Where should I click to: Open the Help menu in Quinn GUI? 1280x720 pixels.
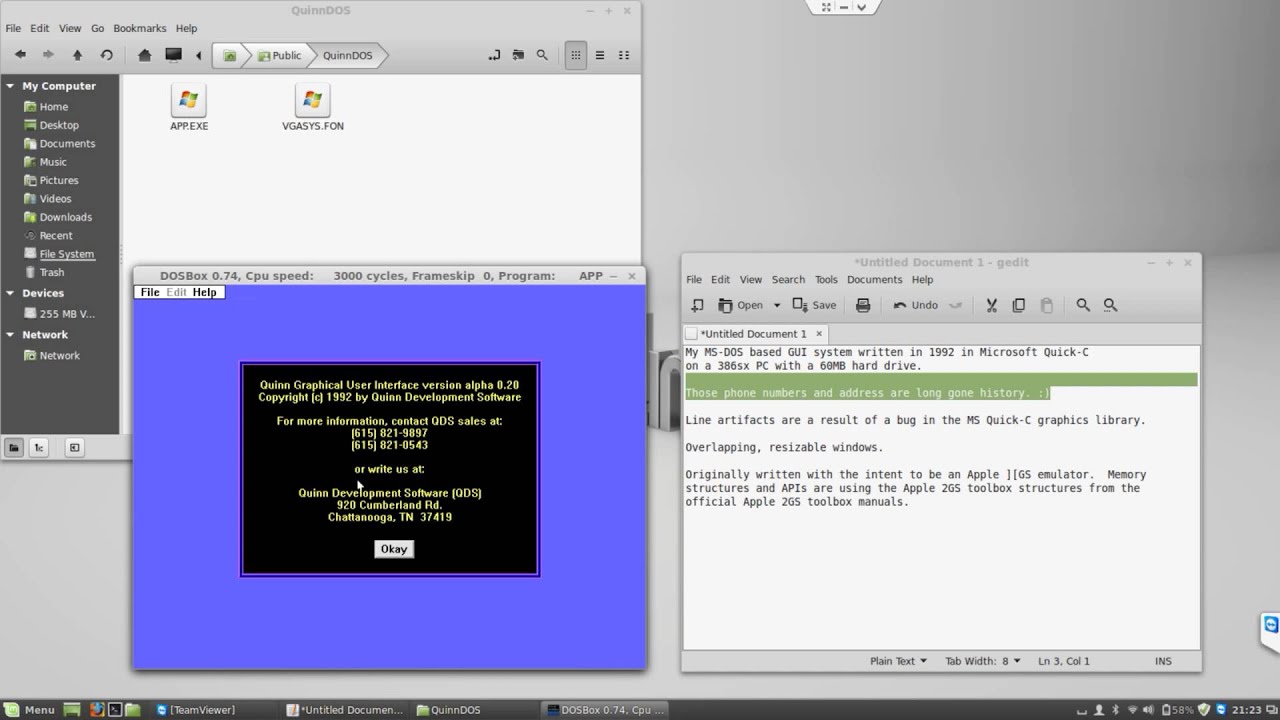point(205,292)
